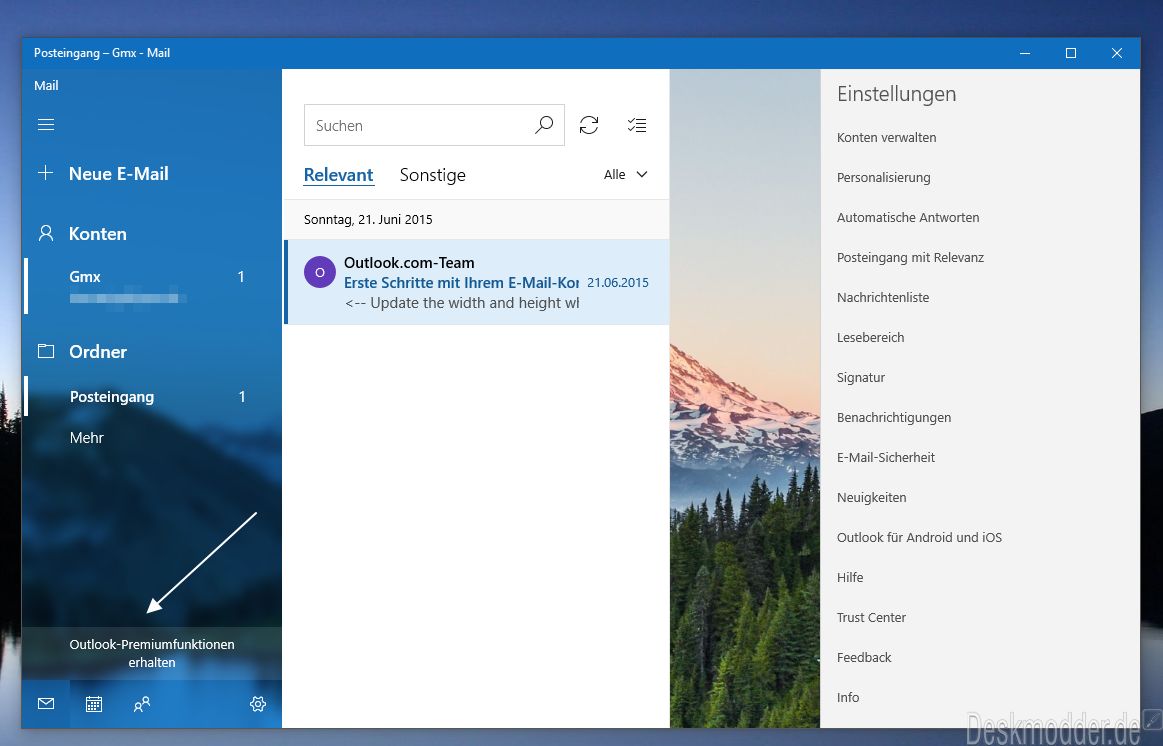Open Nachrichtenliste settings

pyautogui.click(x=883, y=297)
